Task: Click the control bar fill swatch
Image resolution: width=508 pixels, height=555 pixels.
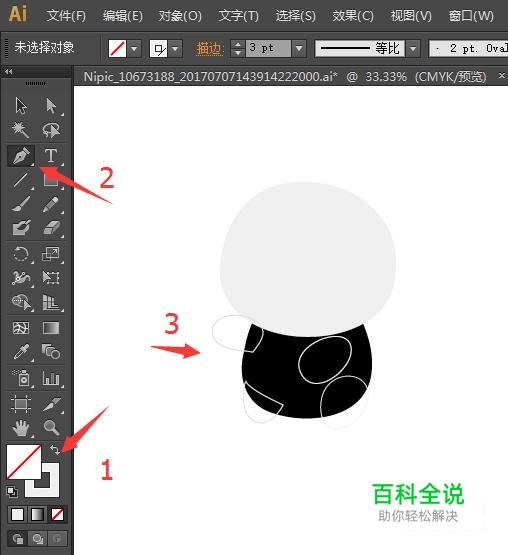Action: [117, 48]
